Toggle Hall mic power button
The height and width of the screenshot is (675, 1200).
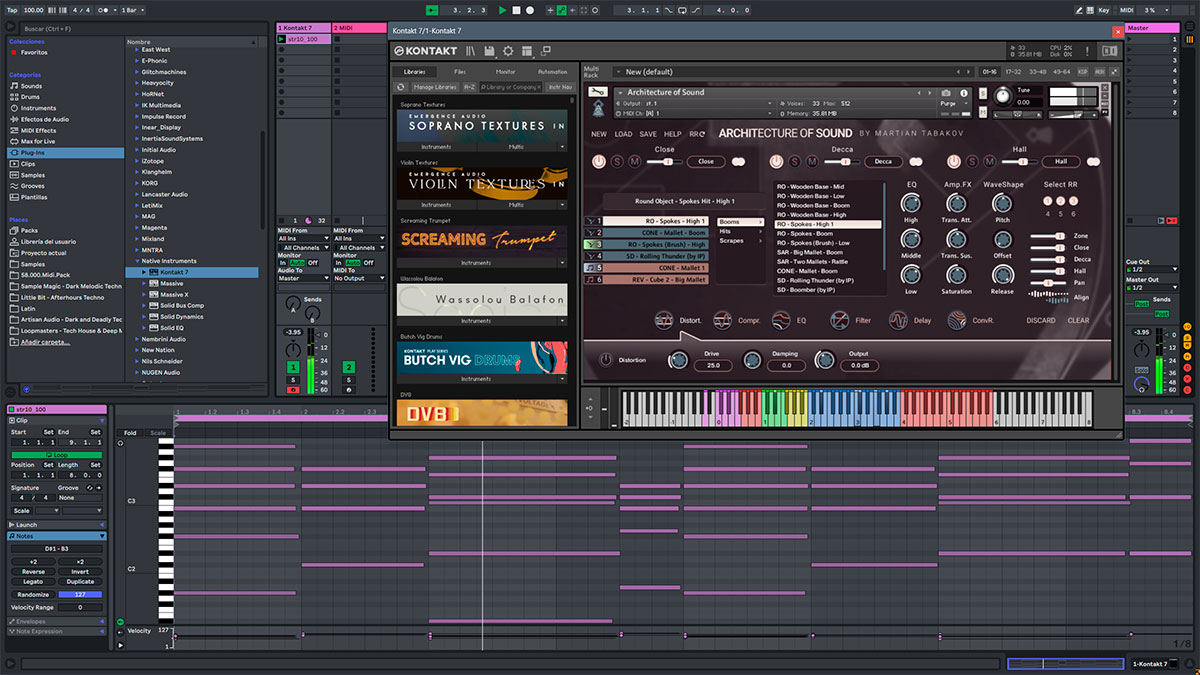[953, 161]
